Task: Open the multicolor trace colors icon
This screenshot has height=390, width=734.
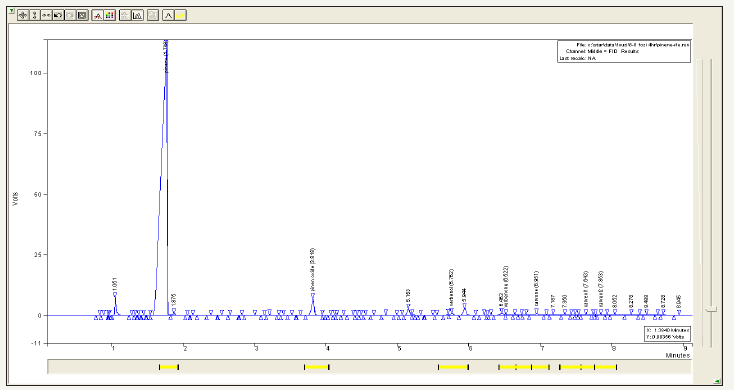Action: point(110,15)
